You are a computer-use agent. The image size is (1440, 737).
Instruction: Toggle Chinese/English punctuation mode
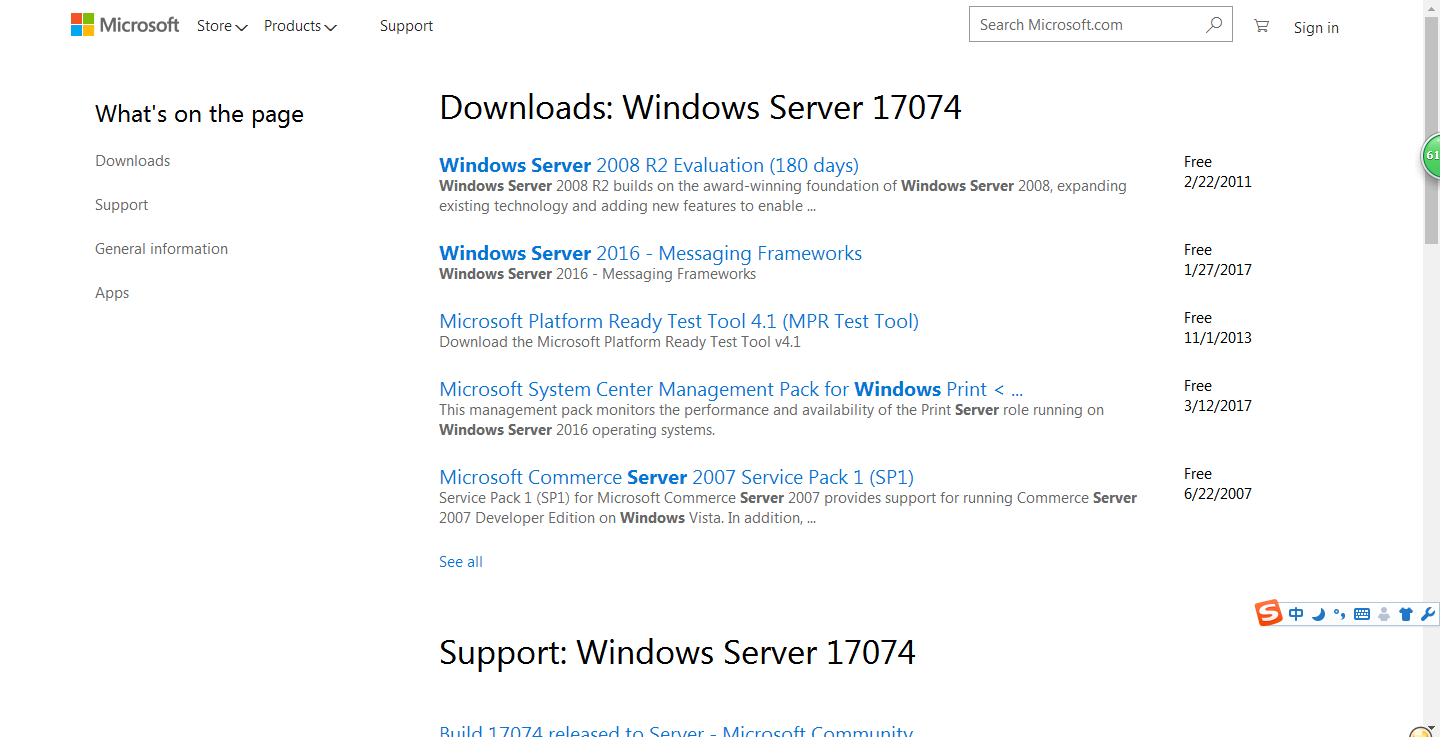click(1340, 614)
